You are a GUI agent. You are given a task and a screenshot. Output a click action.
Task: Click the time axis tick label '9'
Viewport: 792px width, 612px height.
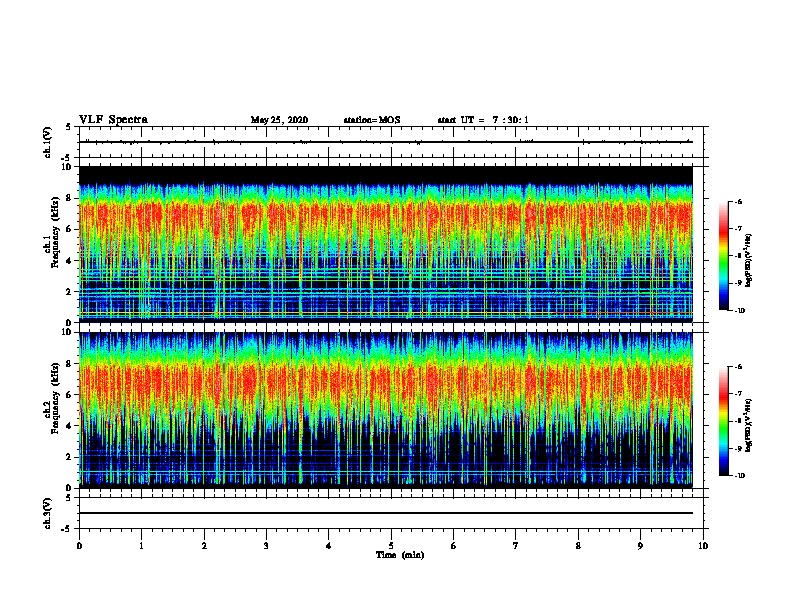(640, 546)
